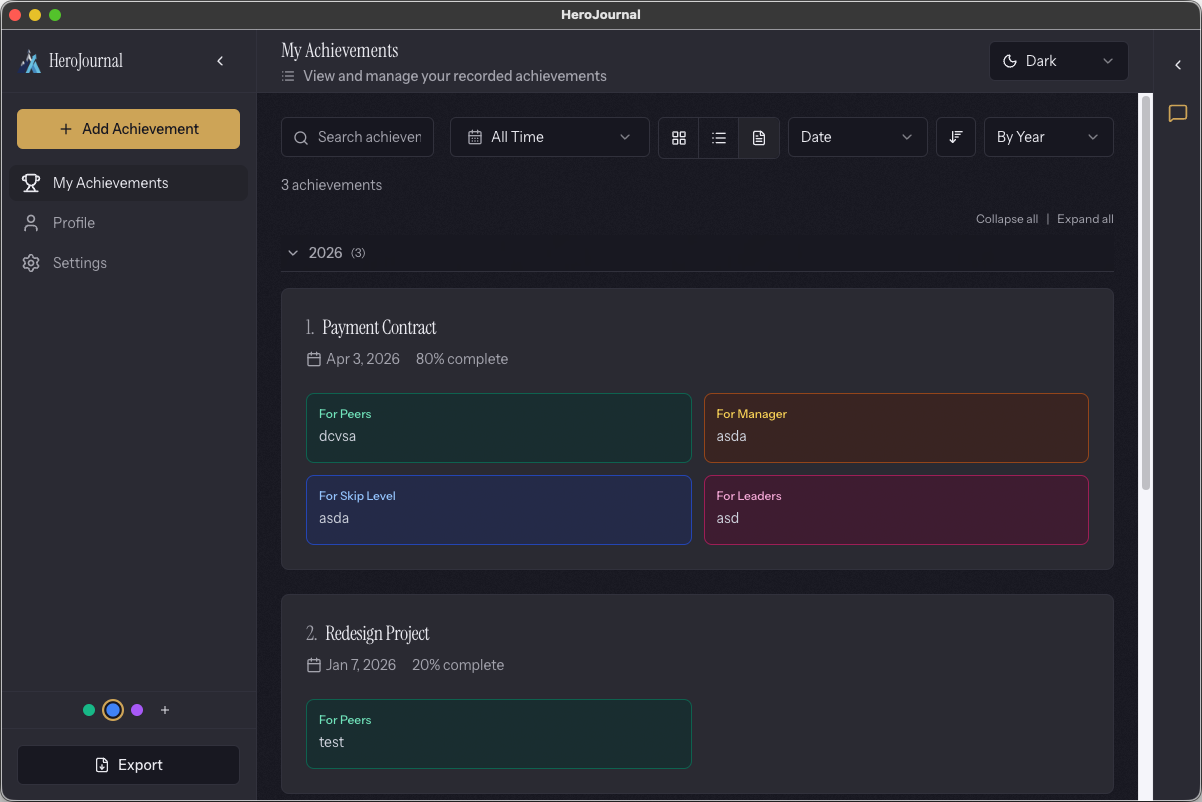Click the calendar icon beside Apr 3, 2026
This screenshot has width=1202, height=802.
(x=314, y=359)
